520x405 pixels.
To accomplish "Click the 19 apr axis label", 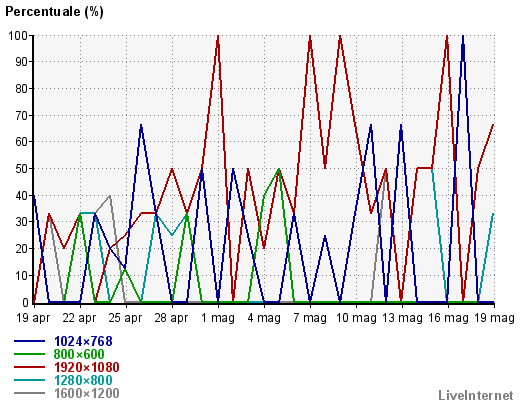I will coord(33,318).
